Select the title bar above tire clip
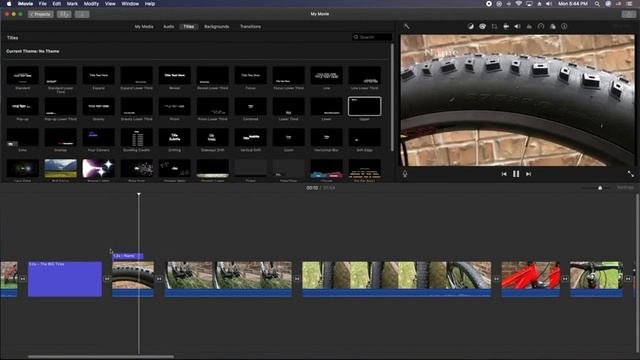The height and width of the screenshot is (360, 640). pos(127,256)
